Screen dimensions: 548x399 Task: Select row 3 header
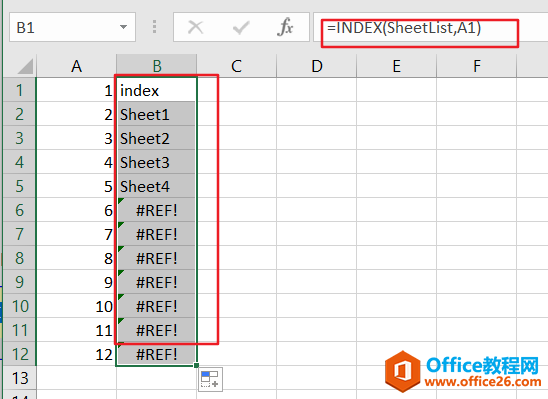pos(19,138)
